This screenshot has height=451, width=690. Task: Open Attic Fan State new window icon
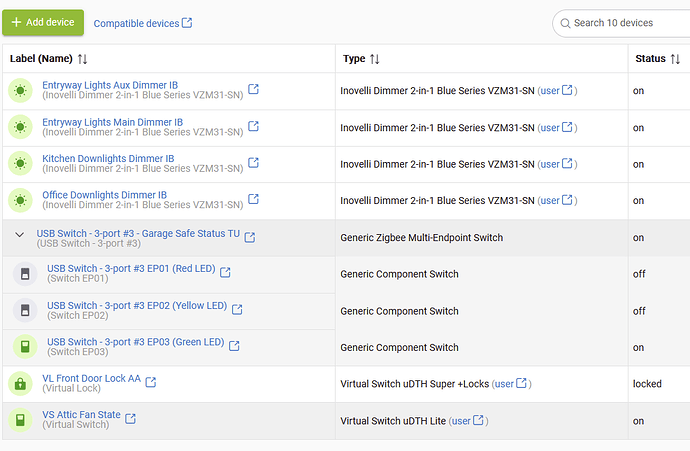(x=130, y=418)
